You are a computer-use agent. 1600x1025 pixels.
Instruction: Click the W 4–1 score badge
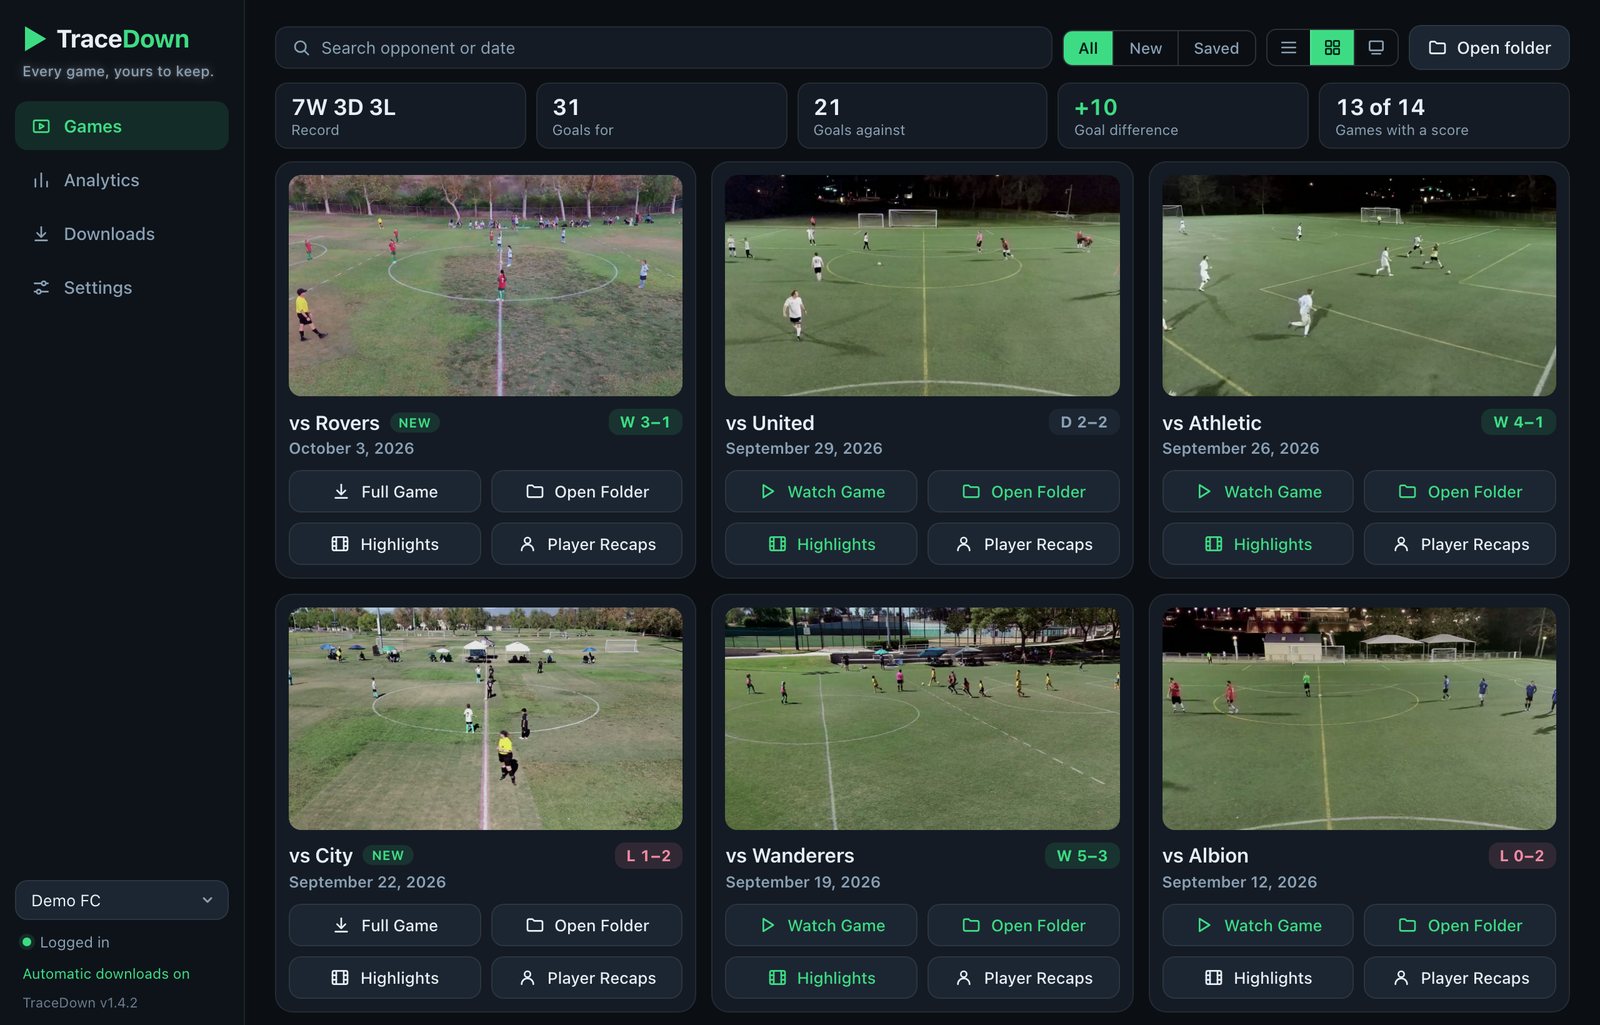[x=1518, y=422]
